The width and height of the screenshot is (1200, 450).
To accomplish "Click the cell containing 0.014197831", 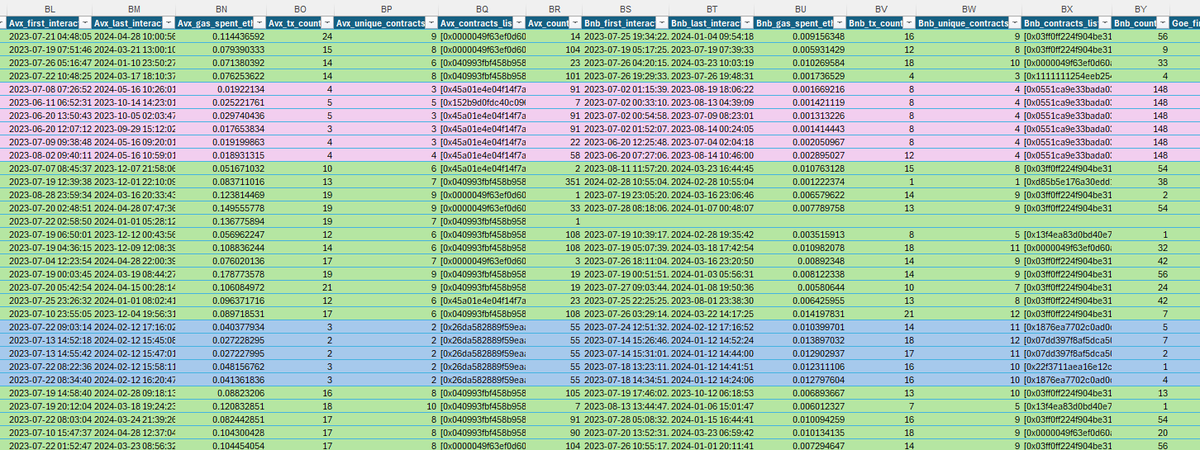I will [800, 313].
